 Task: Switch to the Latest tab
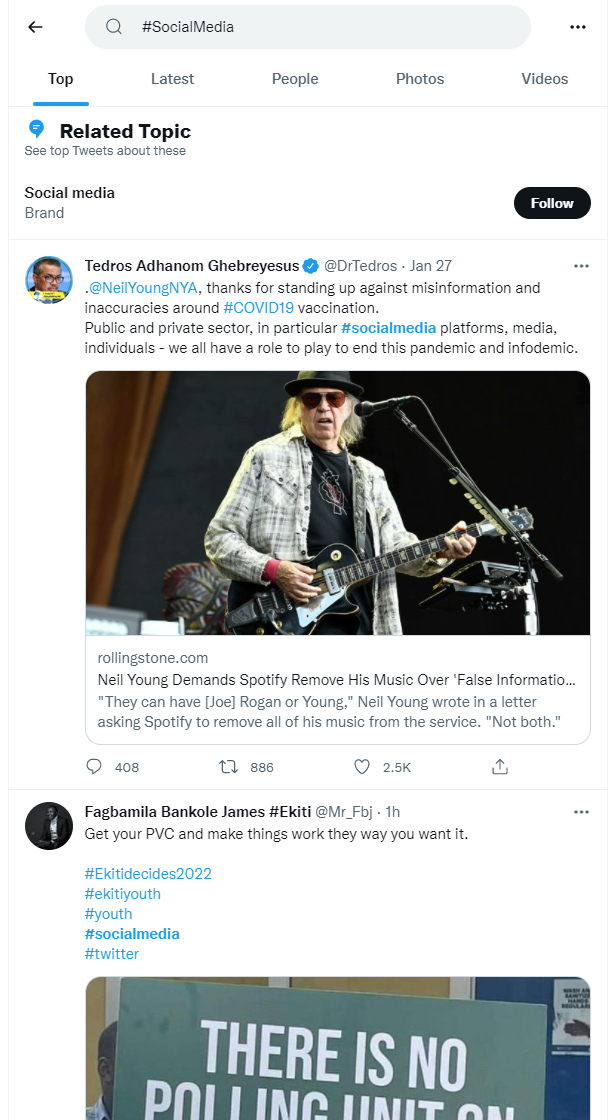tap(172, 79)
